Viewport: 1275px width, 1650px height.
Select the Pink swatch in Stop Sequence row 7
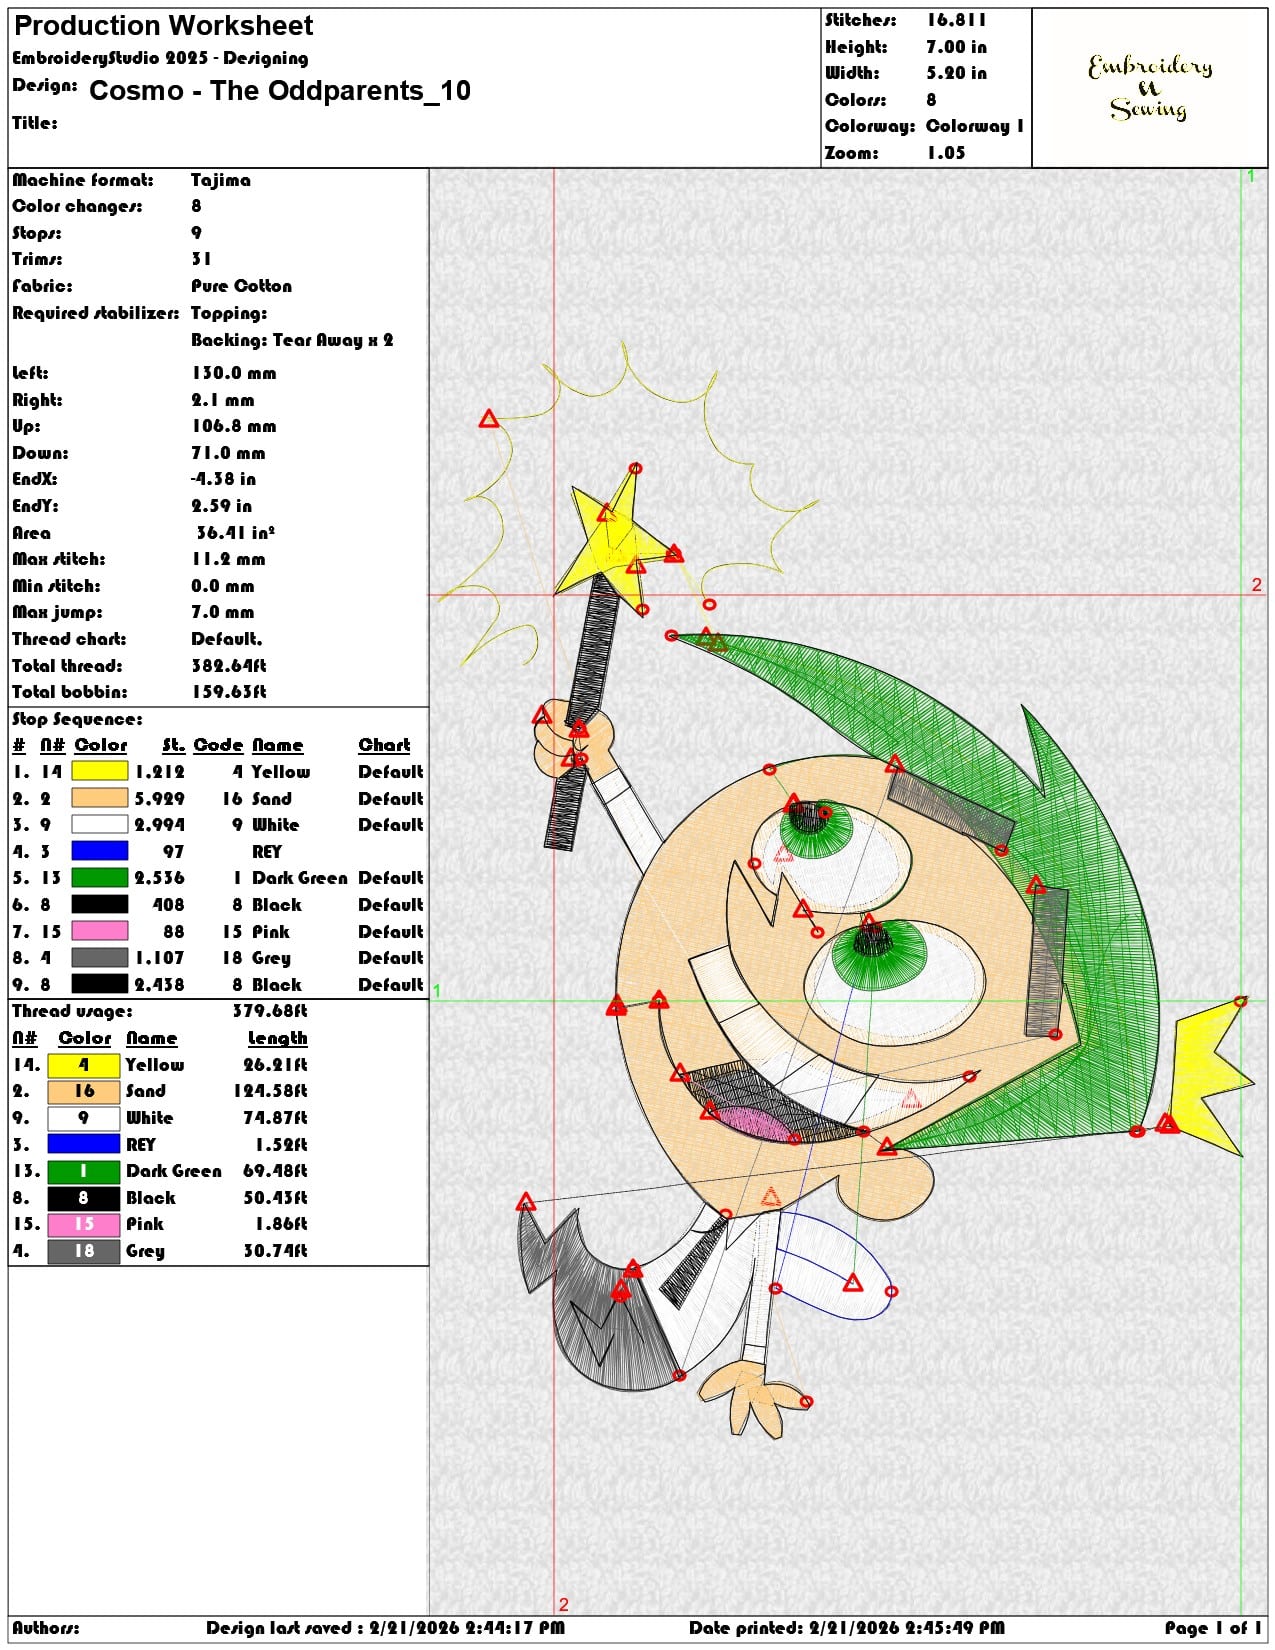[100, 931]
